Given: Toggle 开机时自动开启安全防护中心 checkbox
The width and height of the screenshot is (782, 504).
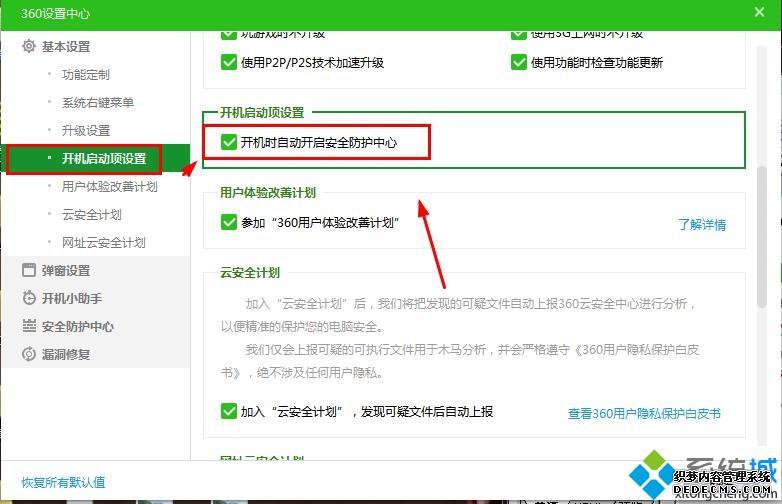Looking at the screenshot, I should click(228, 142).
